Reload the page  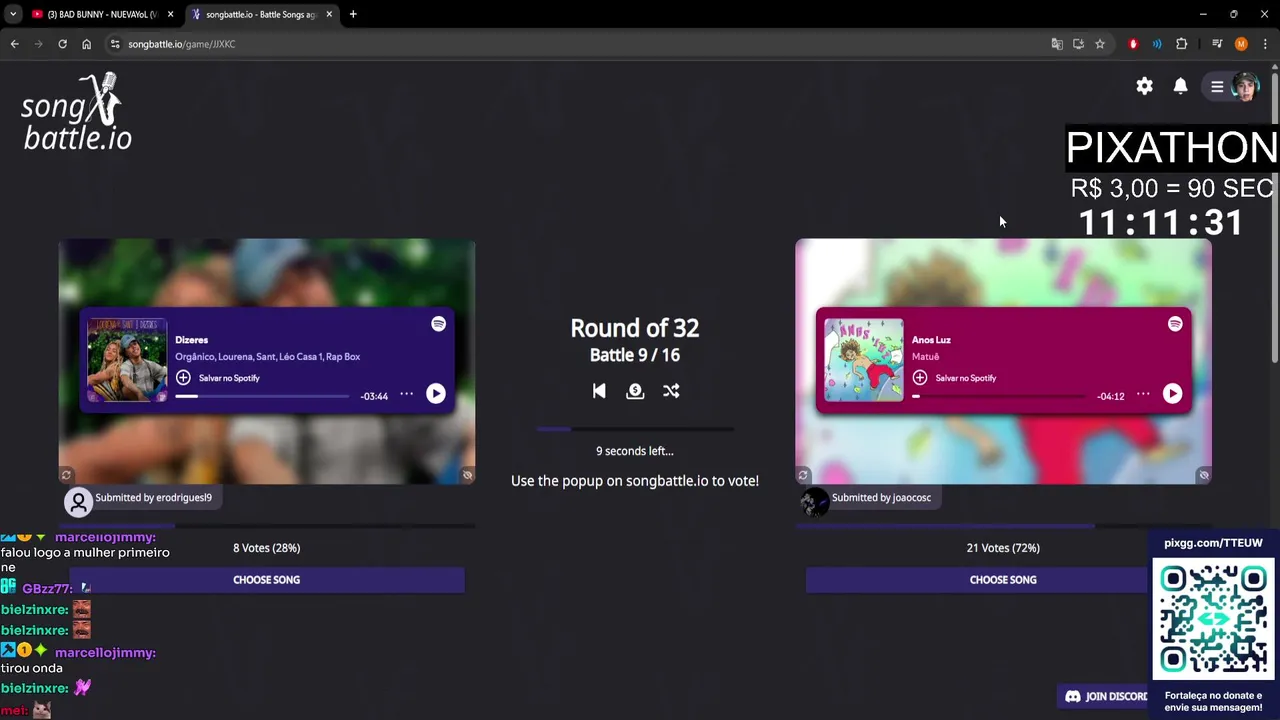(62, 44)
